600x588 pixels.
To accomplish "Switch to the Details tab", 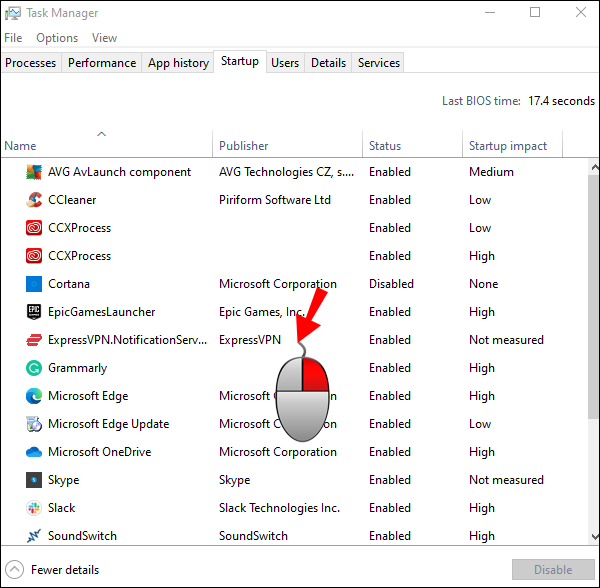I will 328,63.
